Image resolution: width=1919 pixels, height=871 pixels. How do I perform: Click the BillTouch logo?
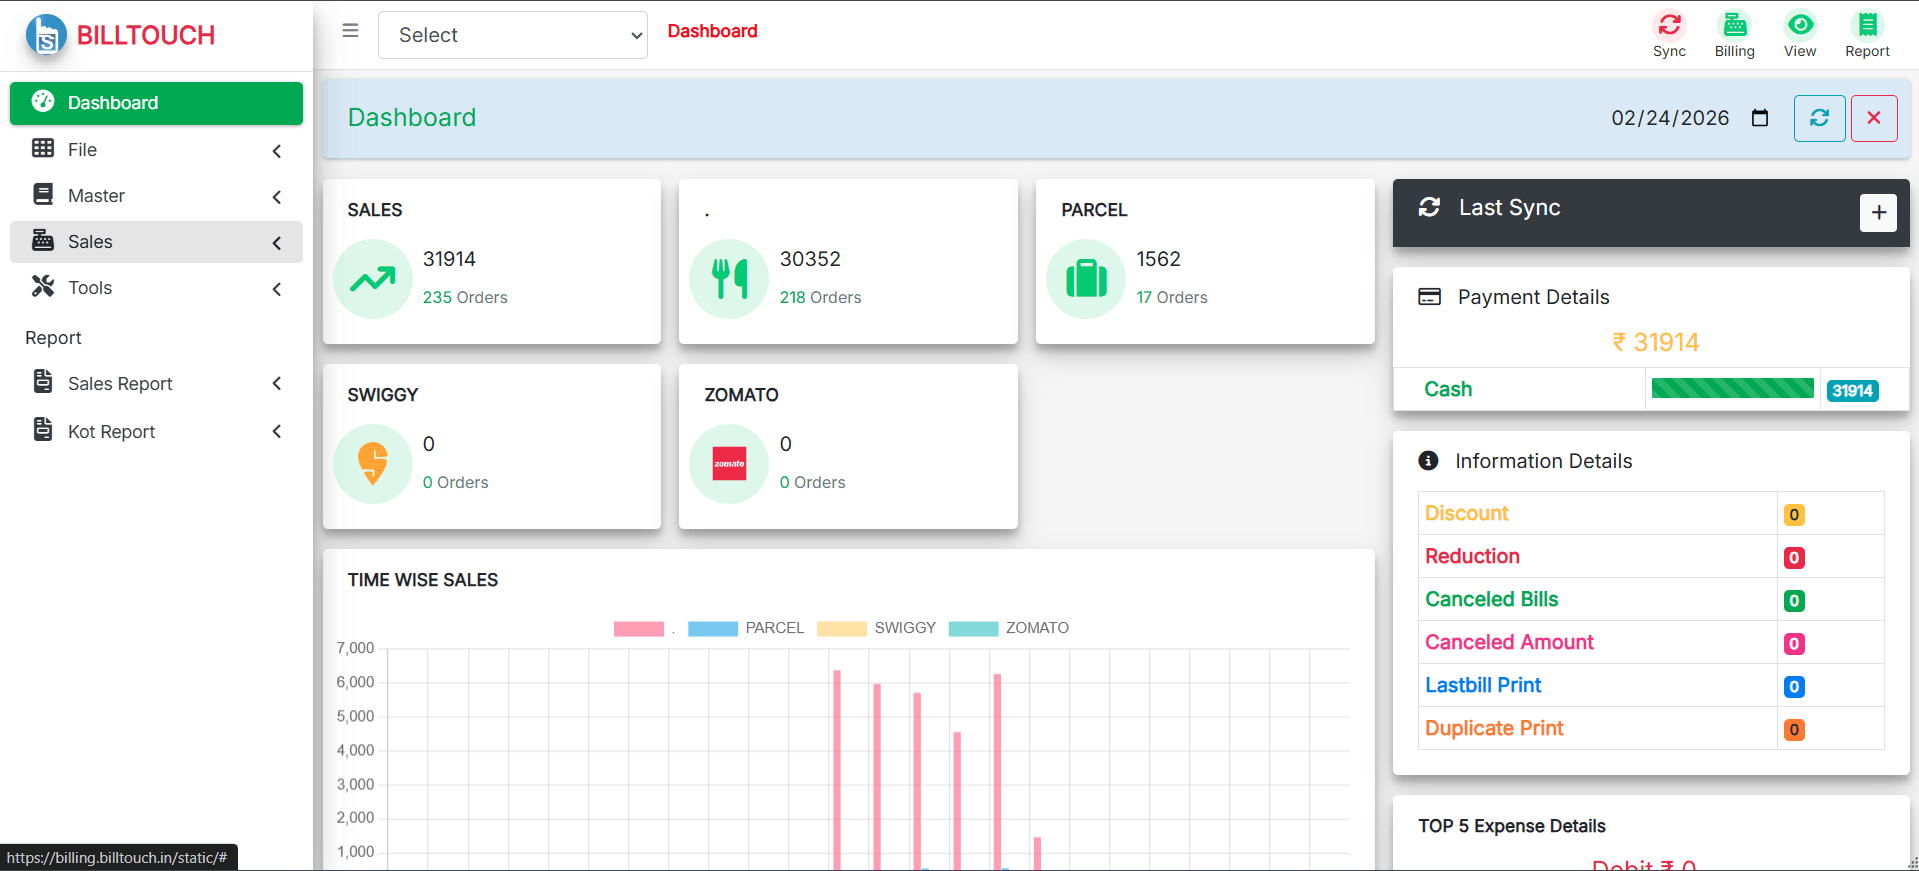coord(120,35)
